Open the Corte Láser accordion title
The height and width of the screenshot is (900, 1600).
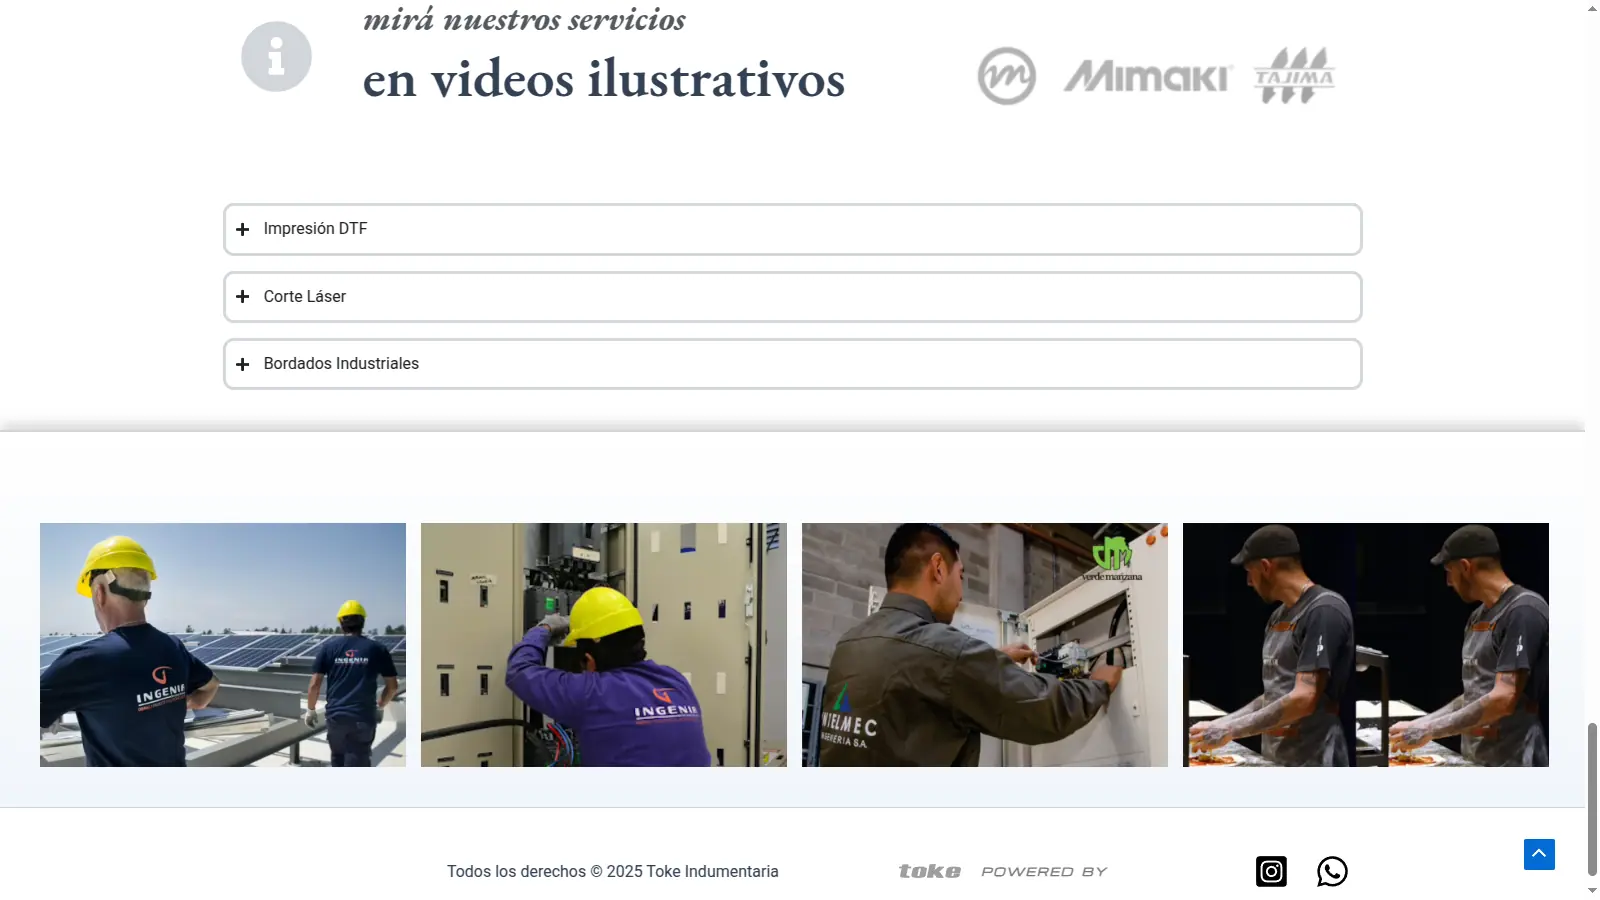tap(304, 297)
